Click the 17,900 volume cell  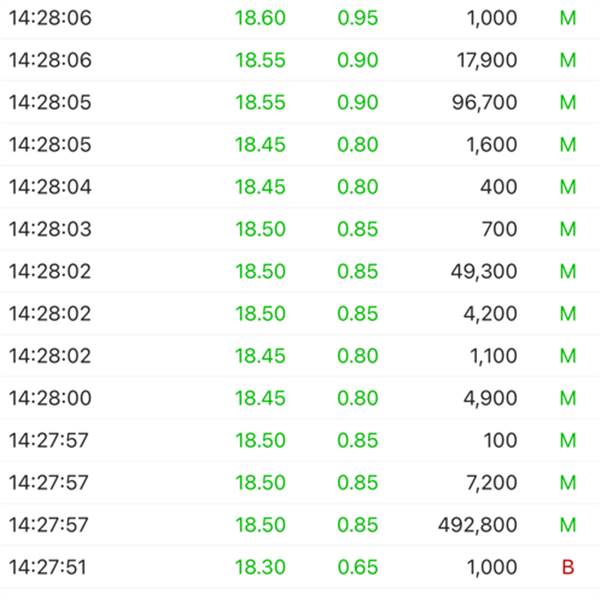pyautogui.click(x=483, y=60)
